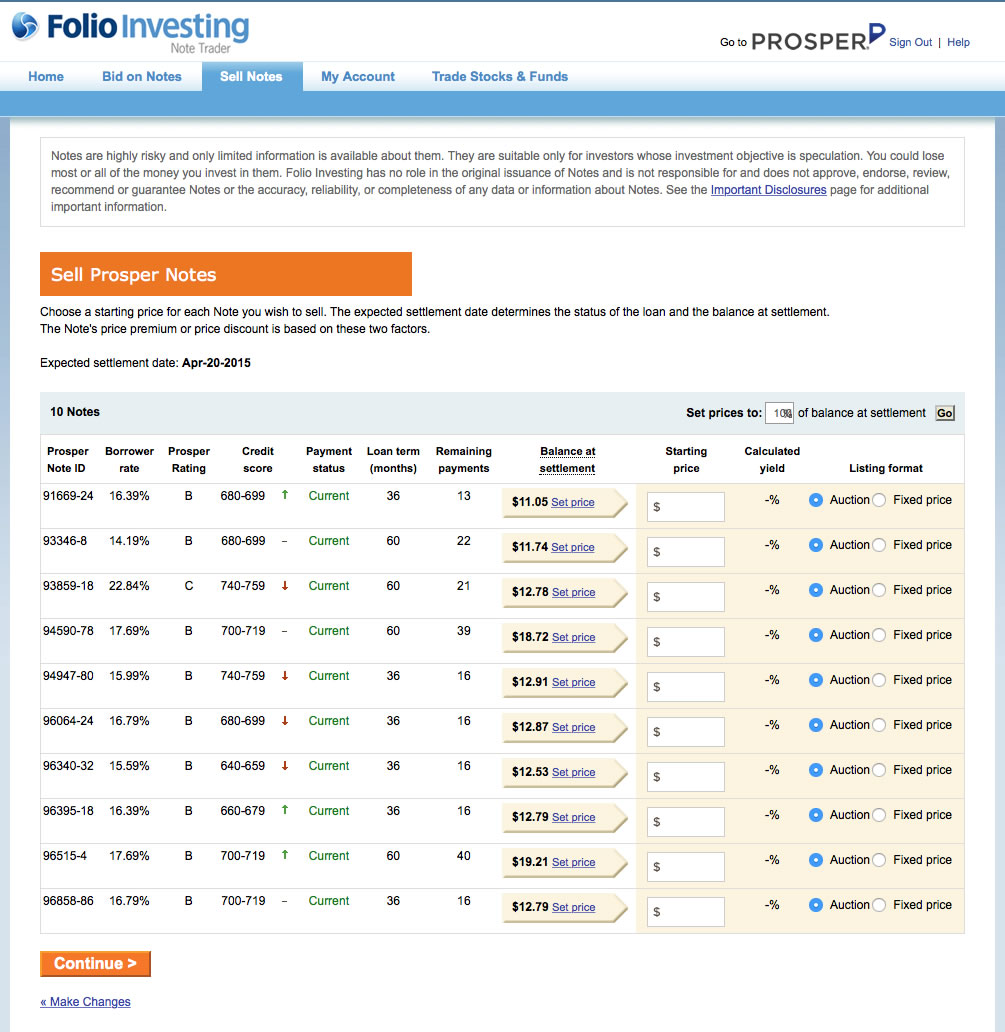
Task: Pick Fixed price for note 94947-80
Action: [879, 680]
